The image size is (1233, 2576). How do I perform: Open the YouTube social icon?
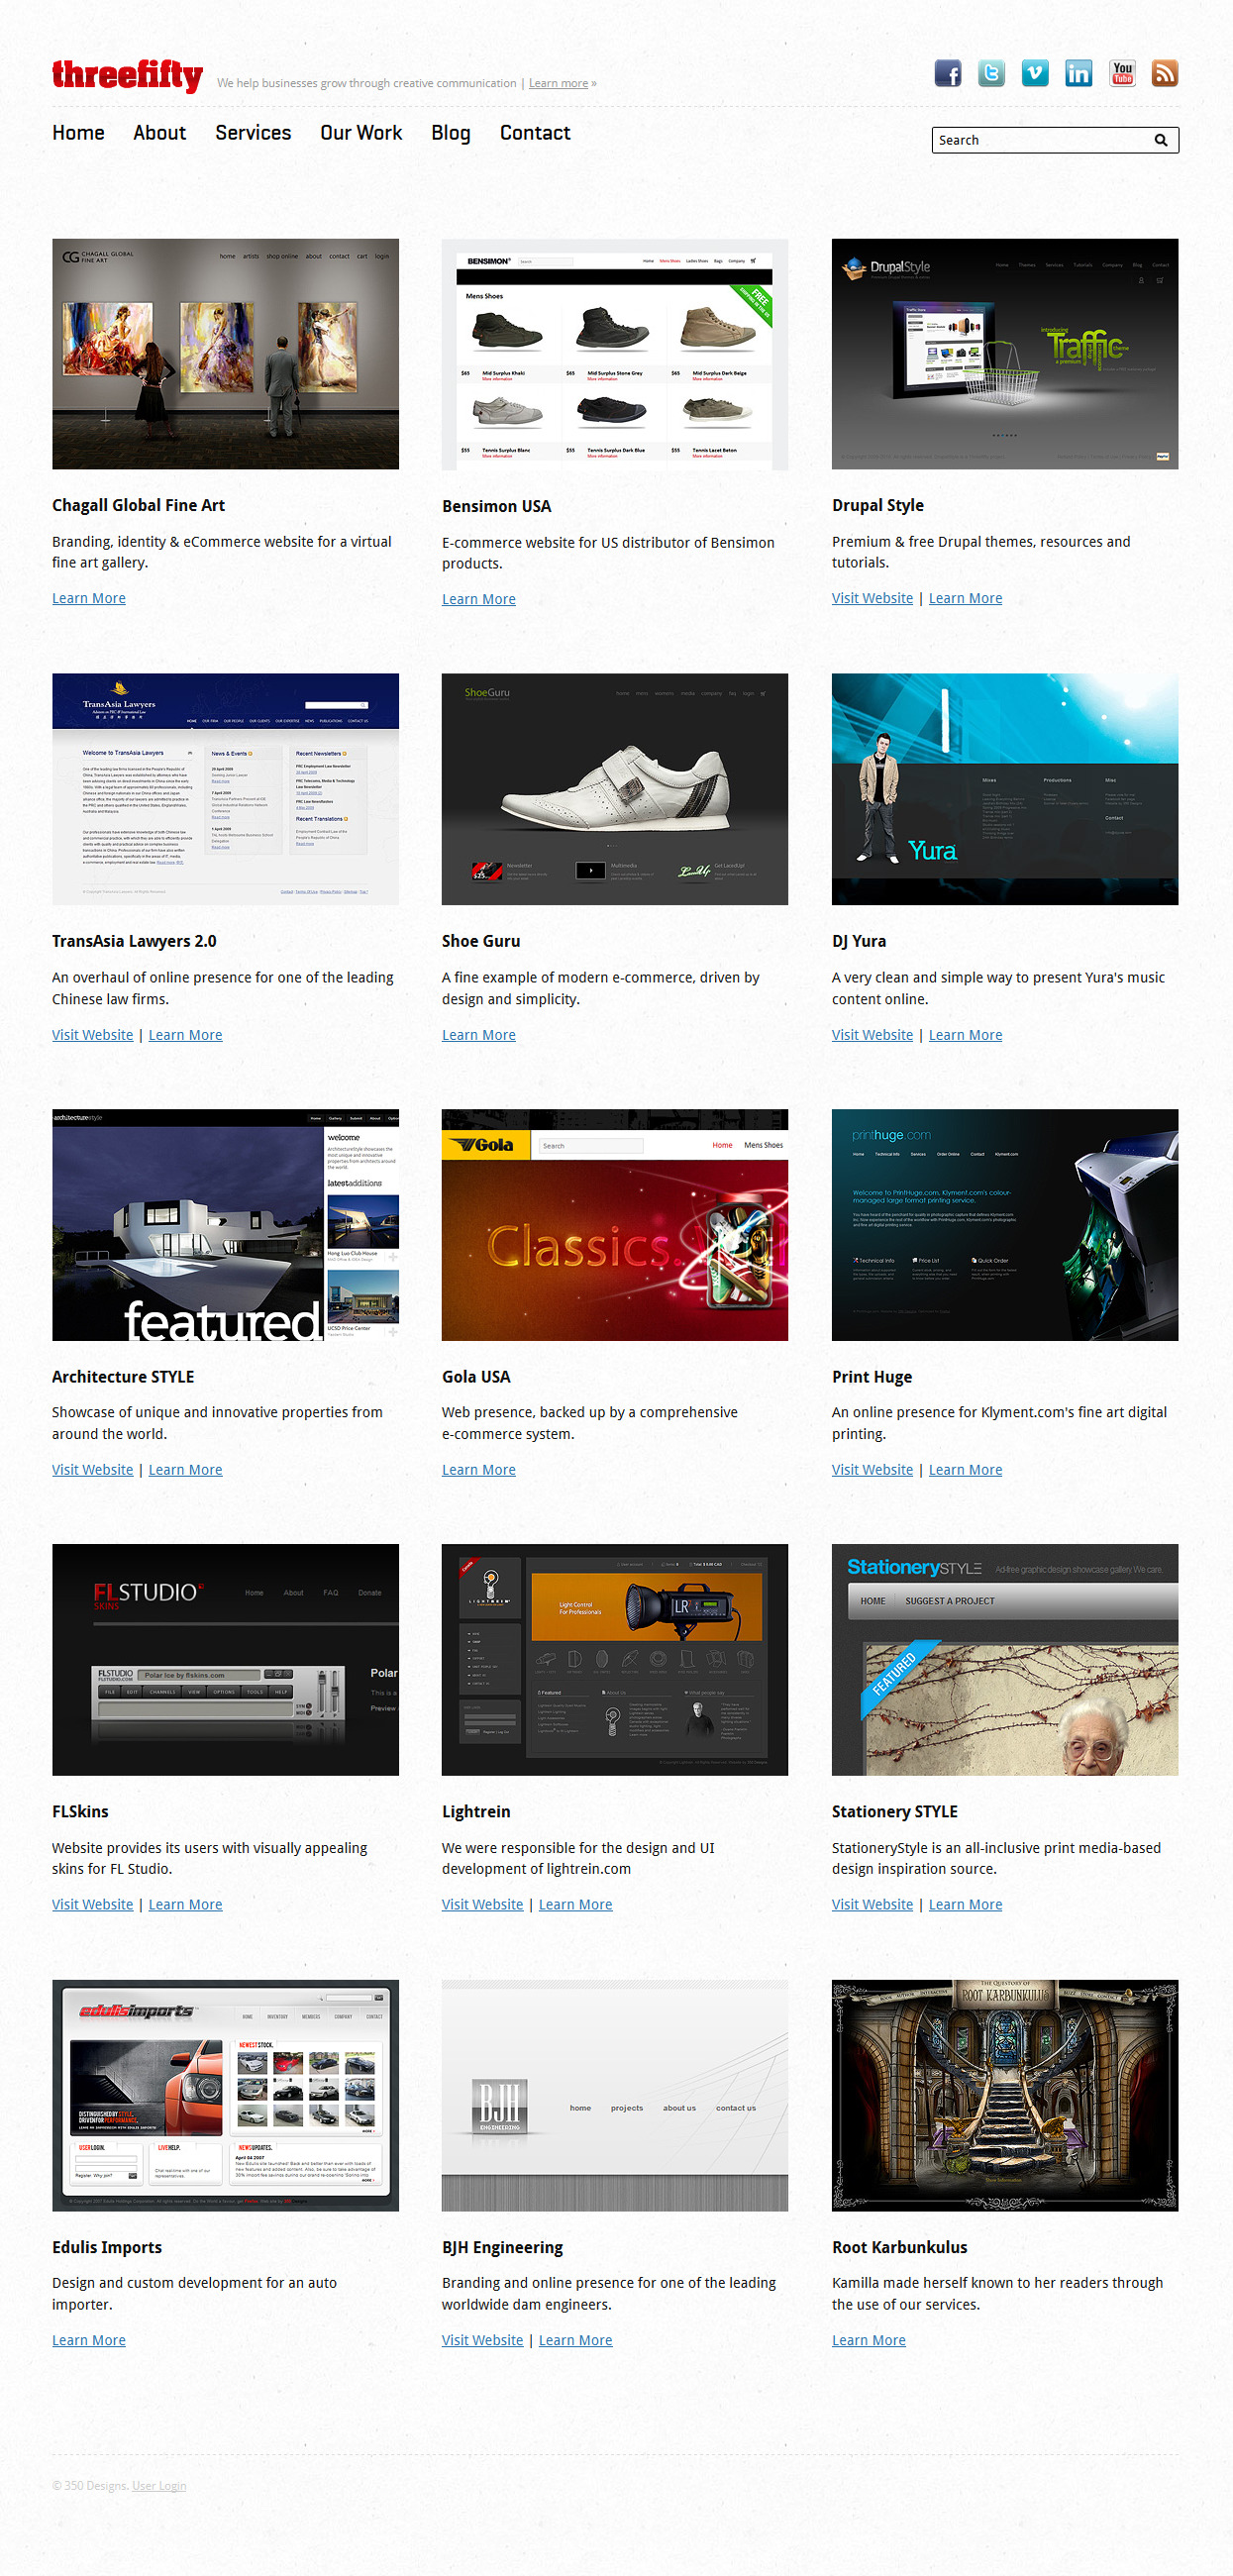coord(1122,73)
